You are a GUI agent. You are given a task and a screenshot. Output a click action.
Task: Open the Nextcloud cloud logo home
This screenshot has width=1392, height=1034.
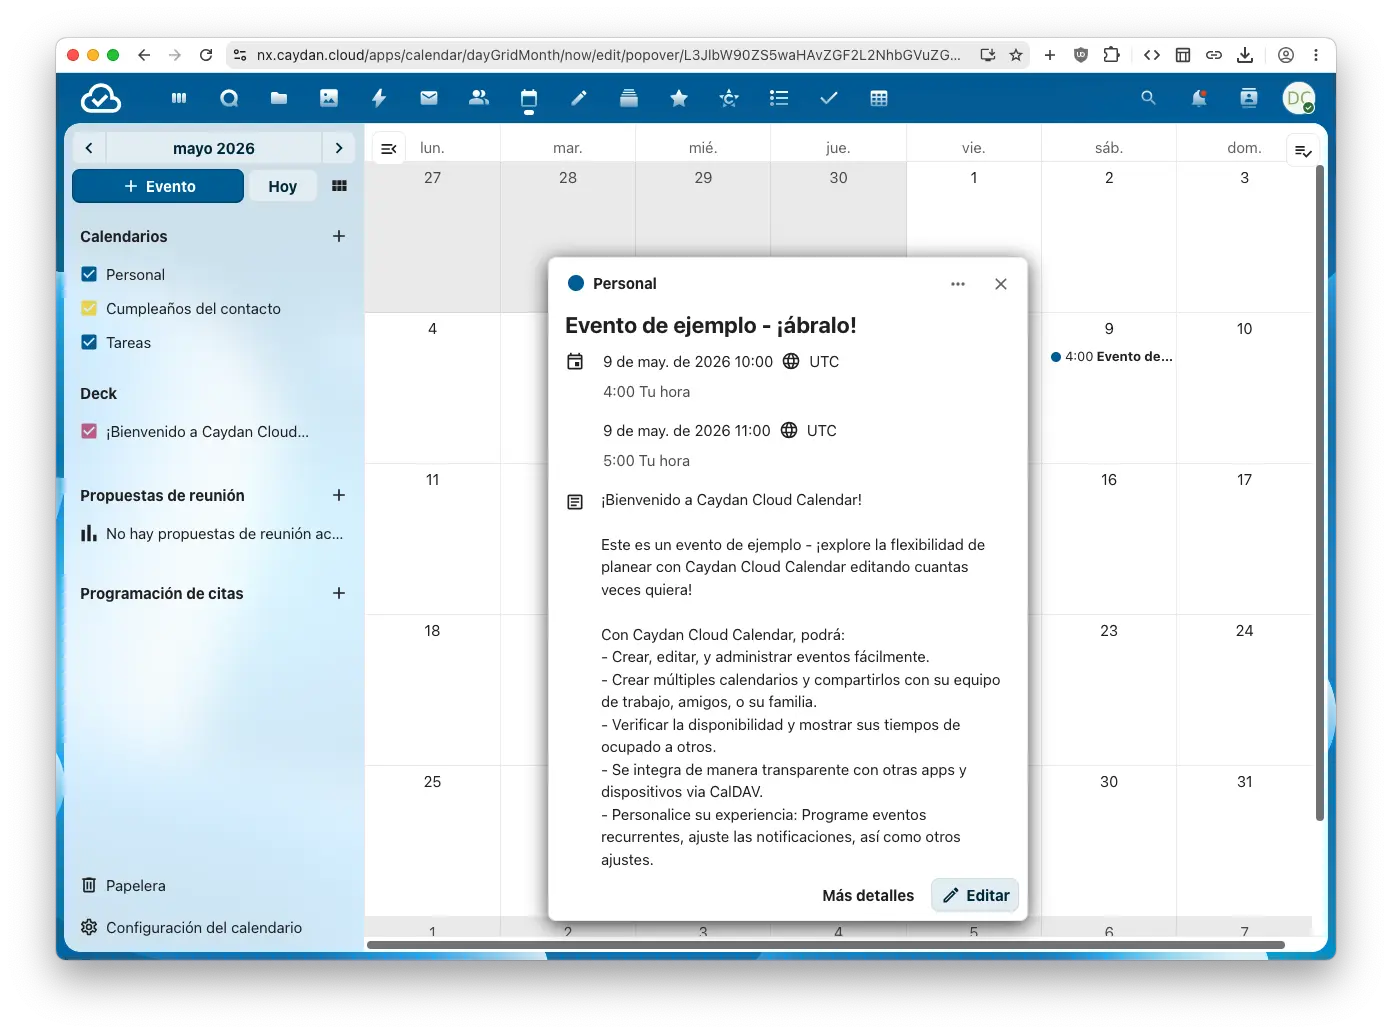tap(101, 98)
